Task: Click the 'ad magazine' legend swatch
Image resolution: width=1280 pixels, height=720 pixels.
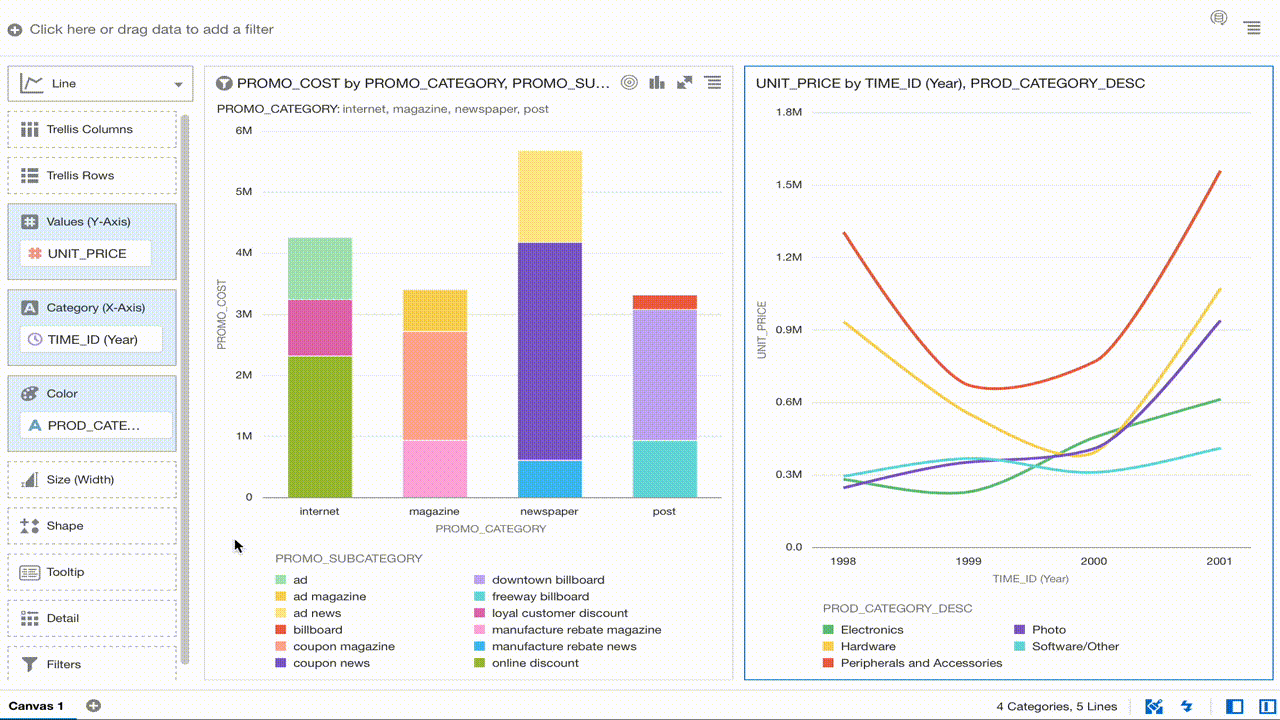Action: (281, 597)
